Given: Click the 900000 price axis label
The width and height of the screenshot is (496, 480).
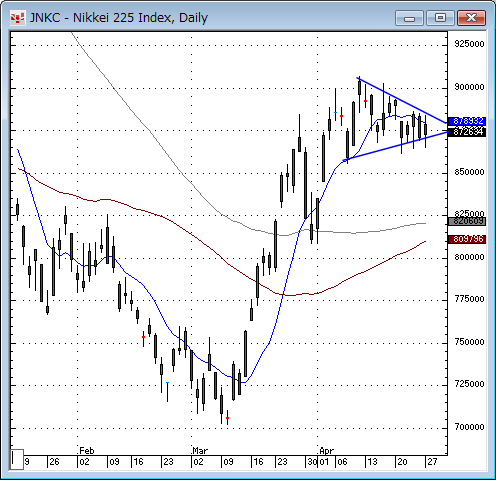Looking at the screenshot, I should click(469, 87).
